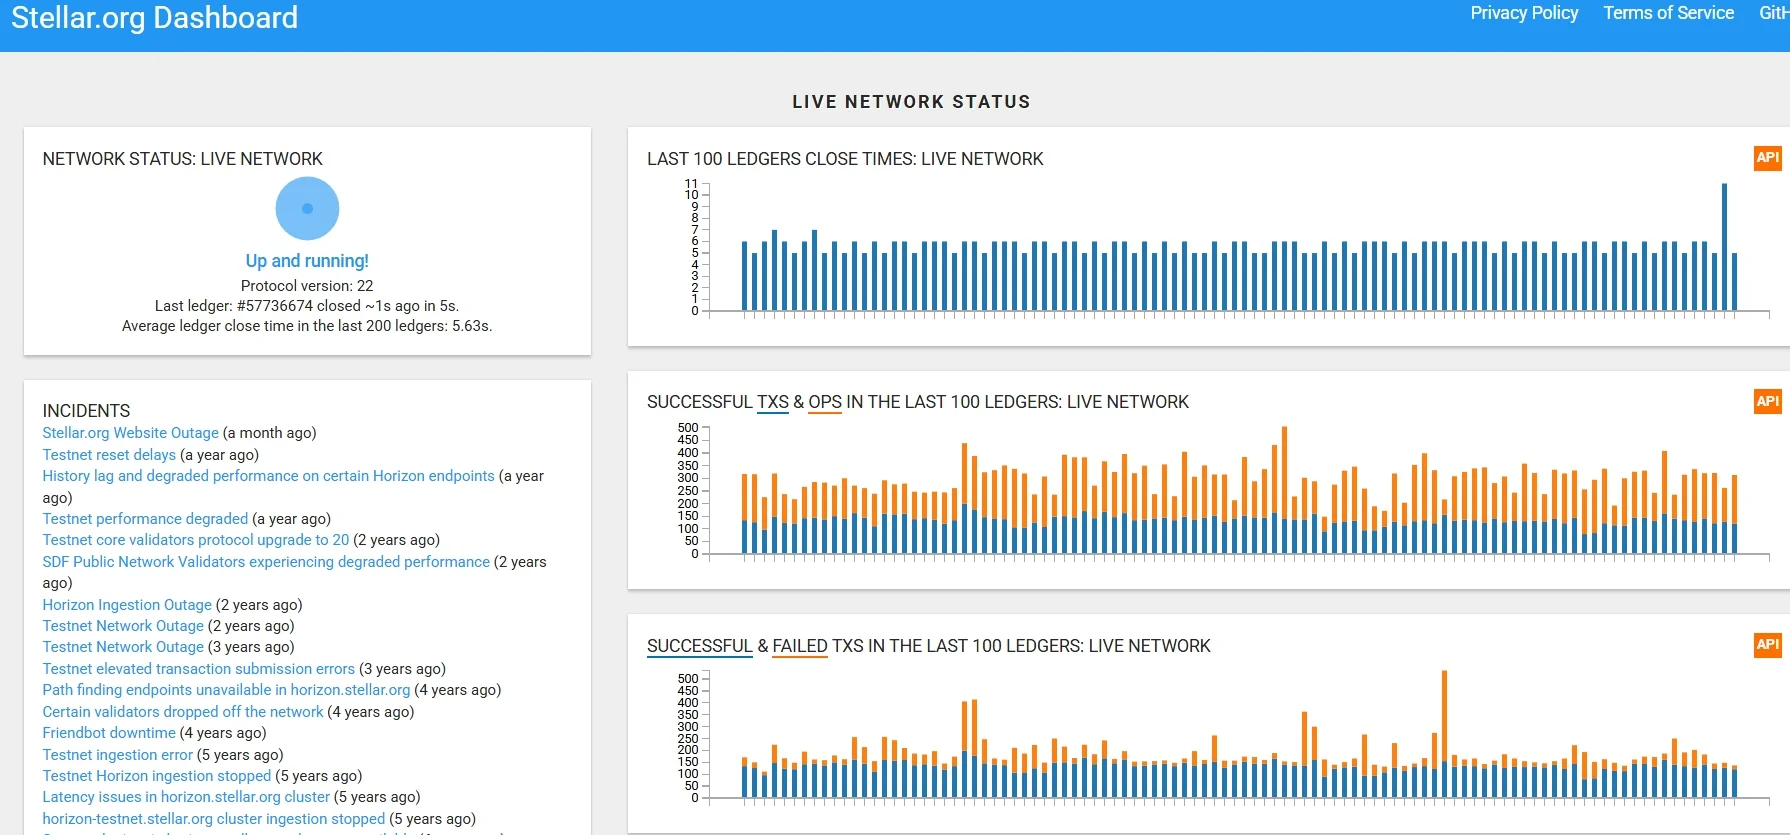Open Testnet Horizon ingestion stopped incident
This screenshot has height=835, width=1790.
(x=157, y=776)
